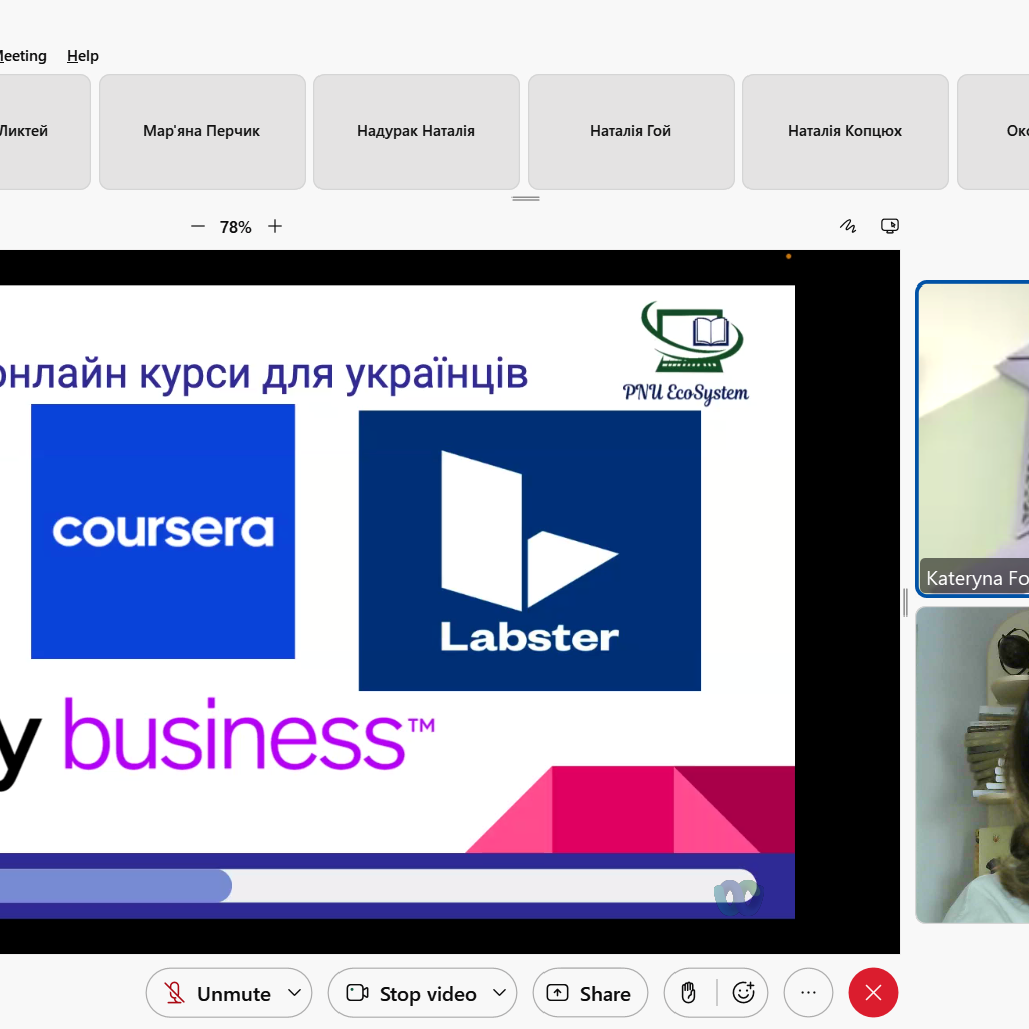1029x1029 pixels.
Task: Toggle camera off with Stop video
Action: click(412, 993)
